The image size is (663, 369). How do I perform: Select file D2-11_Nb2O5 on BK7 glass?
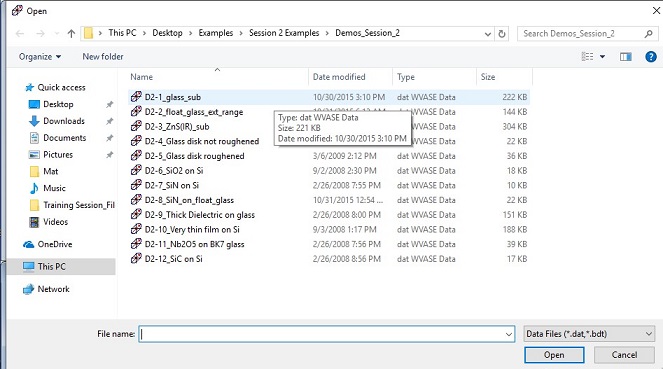click(195, 244)
